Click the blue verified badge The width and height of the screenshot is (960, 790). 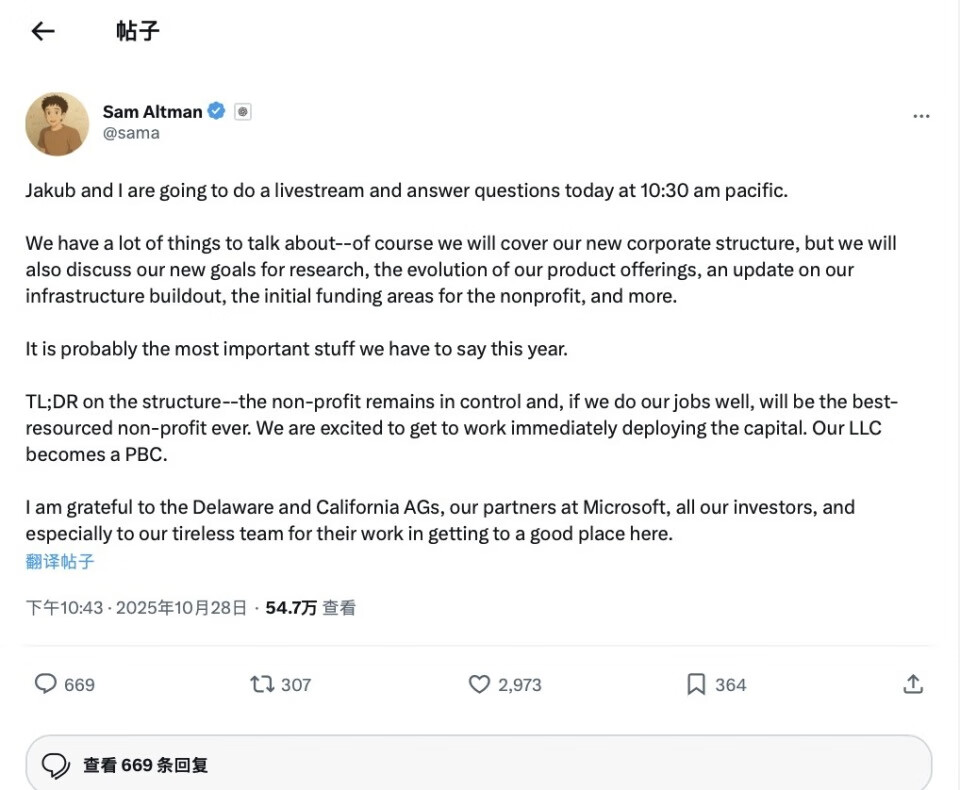[217, 111]
